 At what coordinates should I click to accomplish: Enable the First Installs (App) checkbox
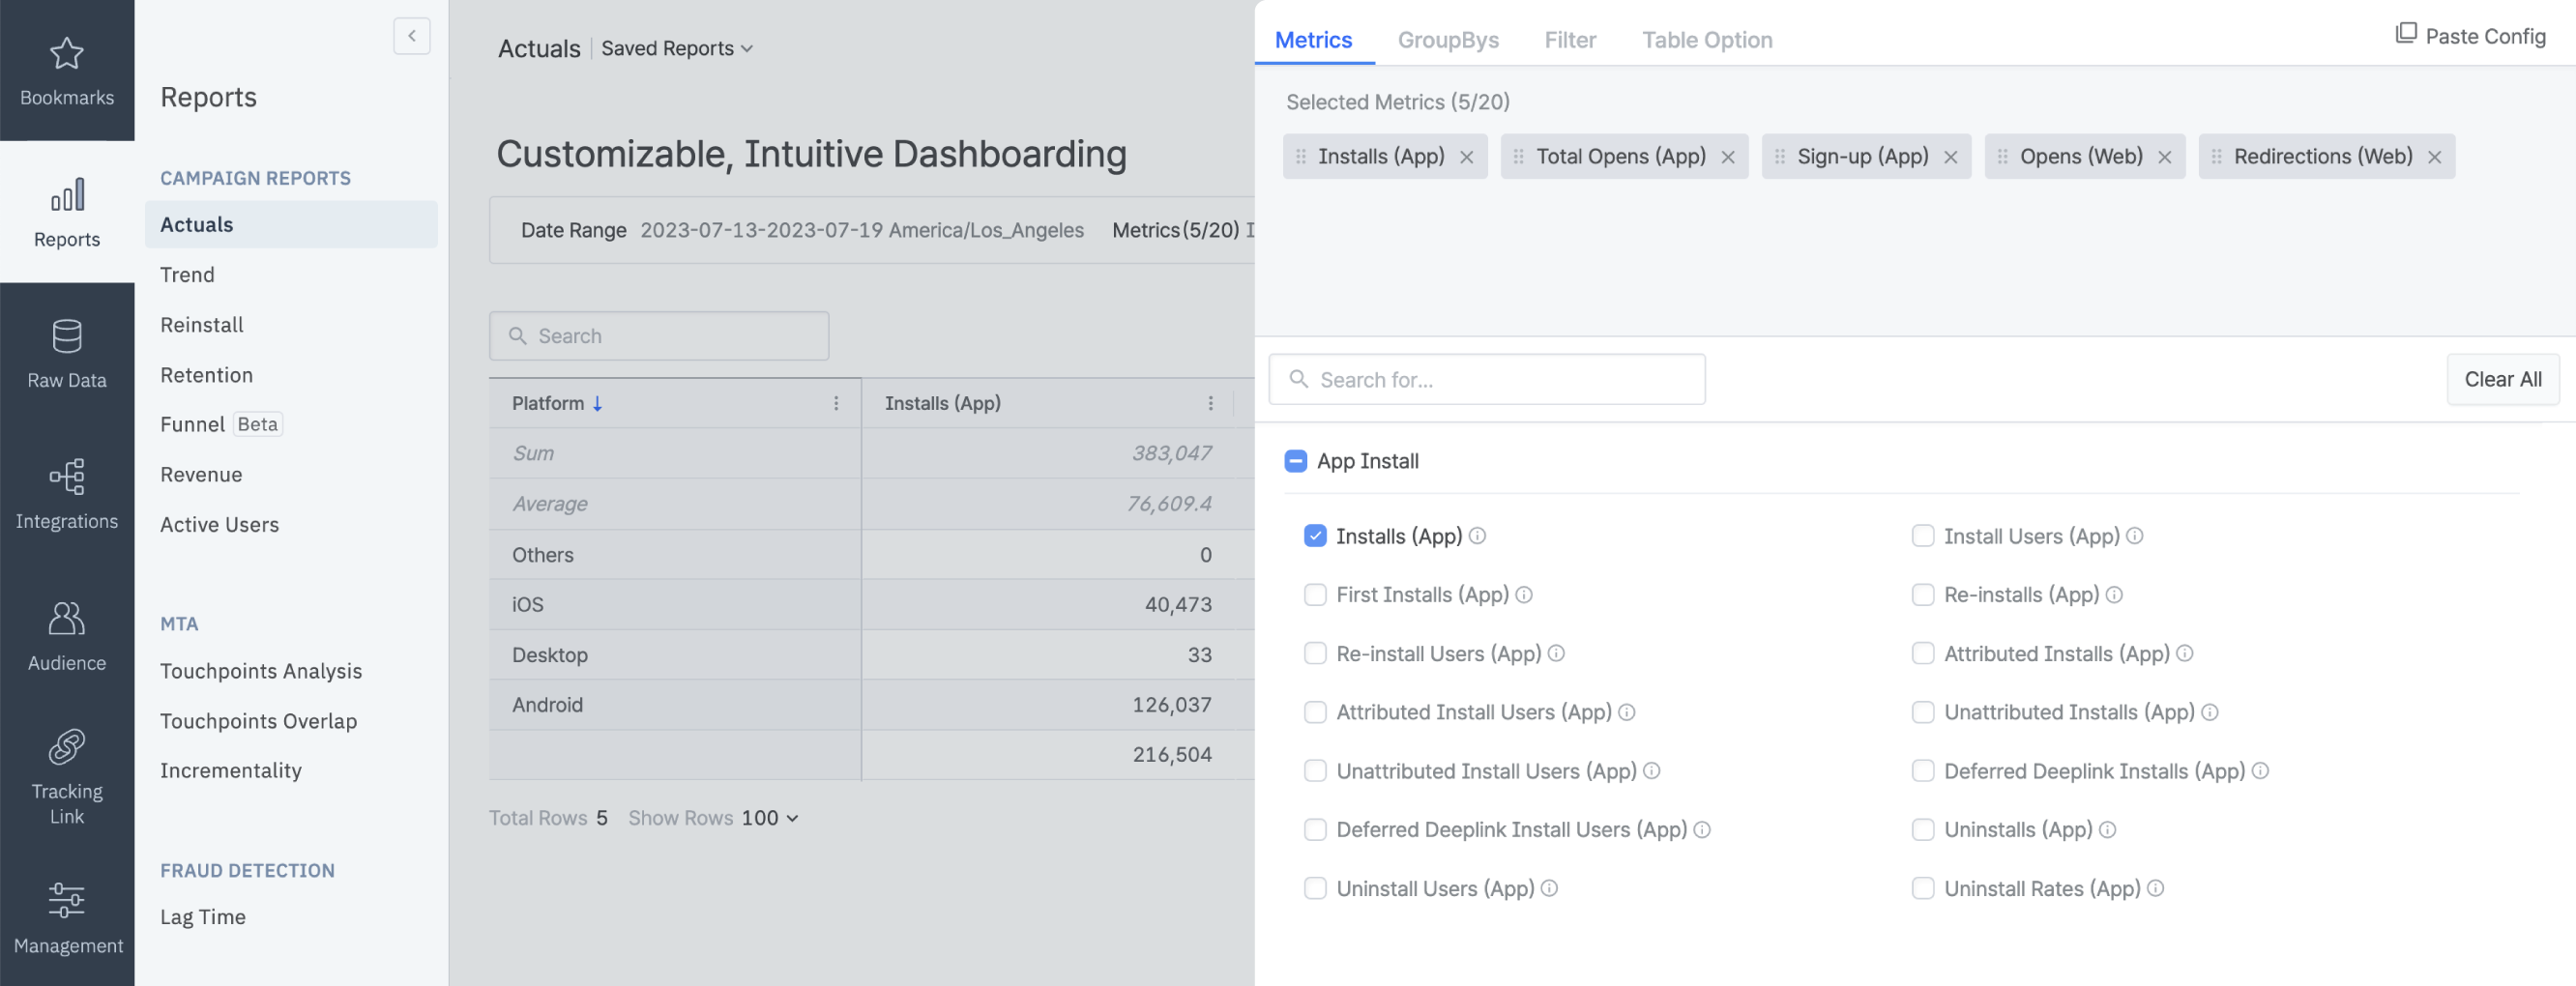pyautogui.click(x=1315, y=594)
